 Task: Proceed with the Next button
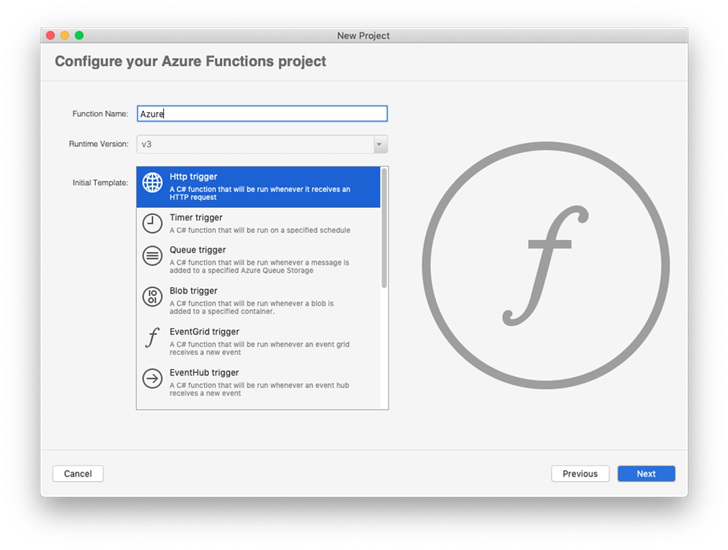click(x=646, y=474)
